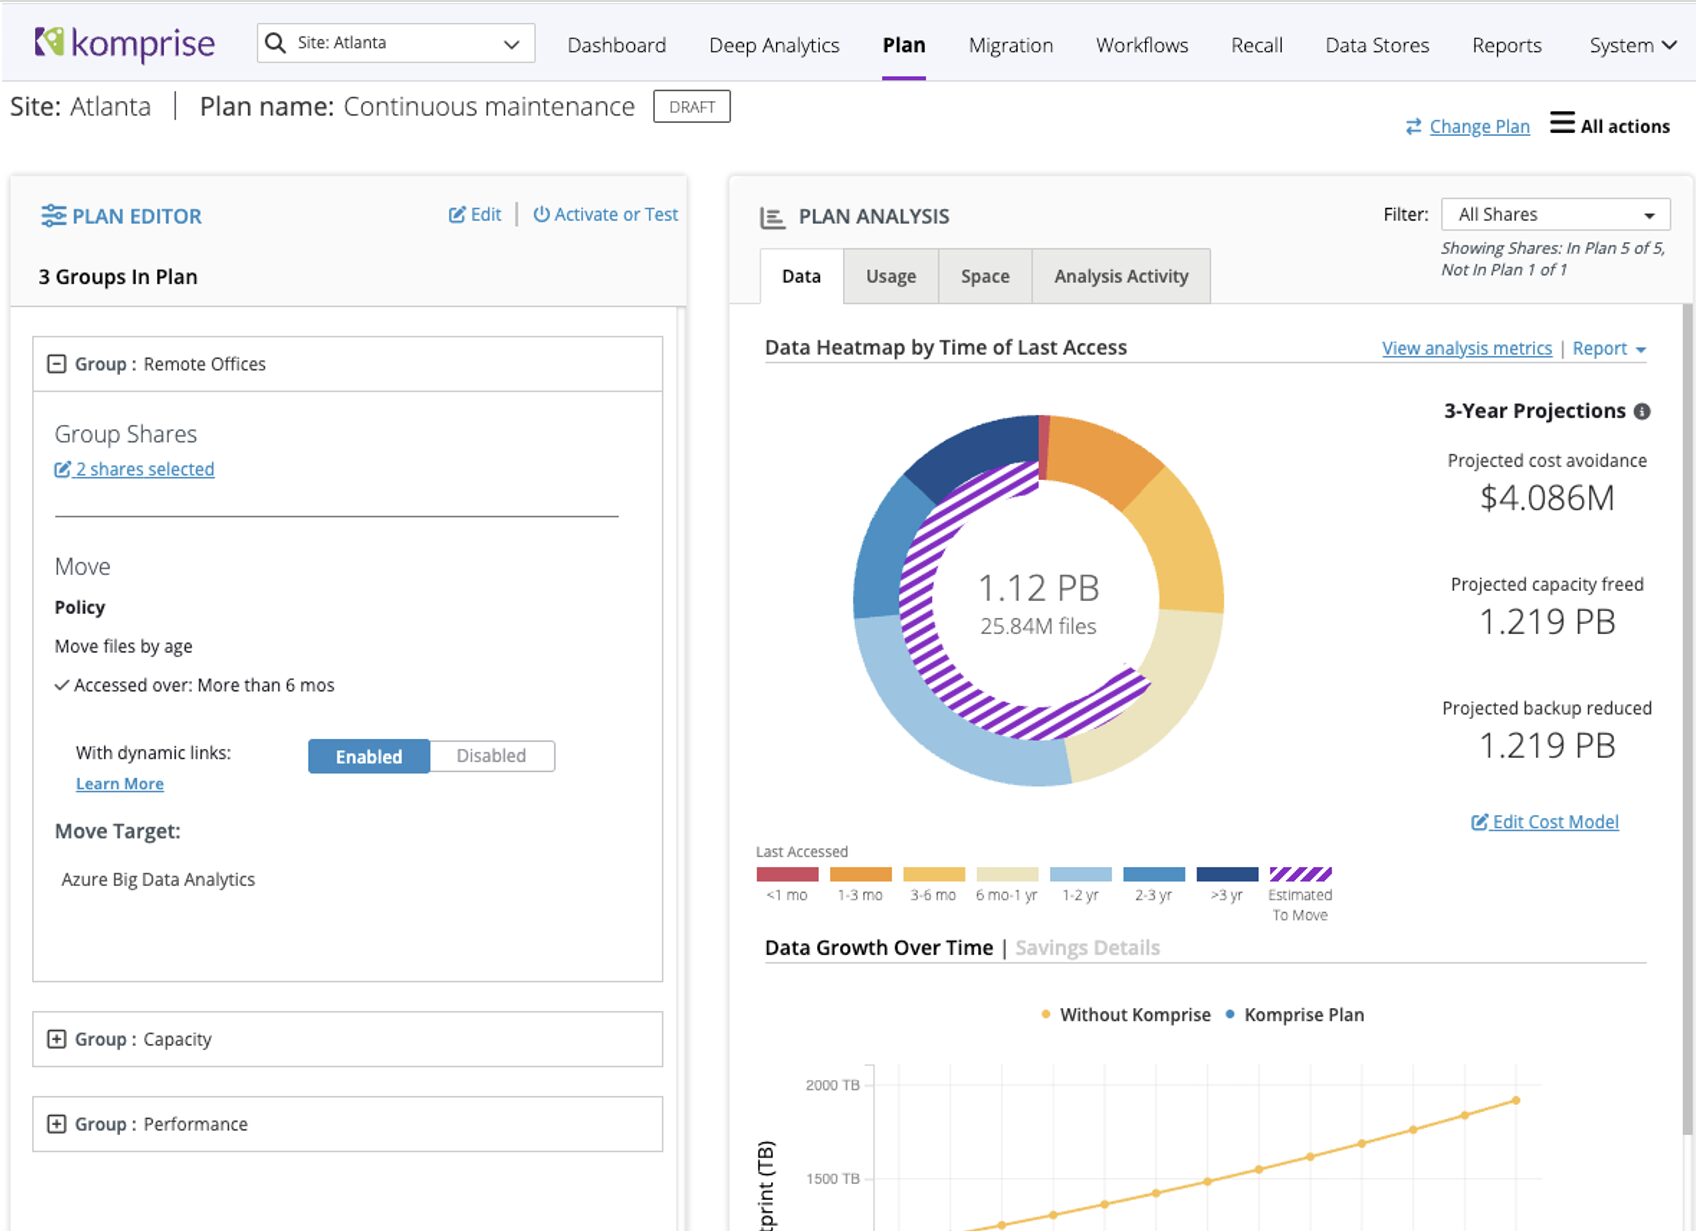Click the search magnifier icon in site selector

point(275,43)
